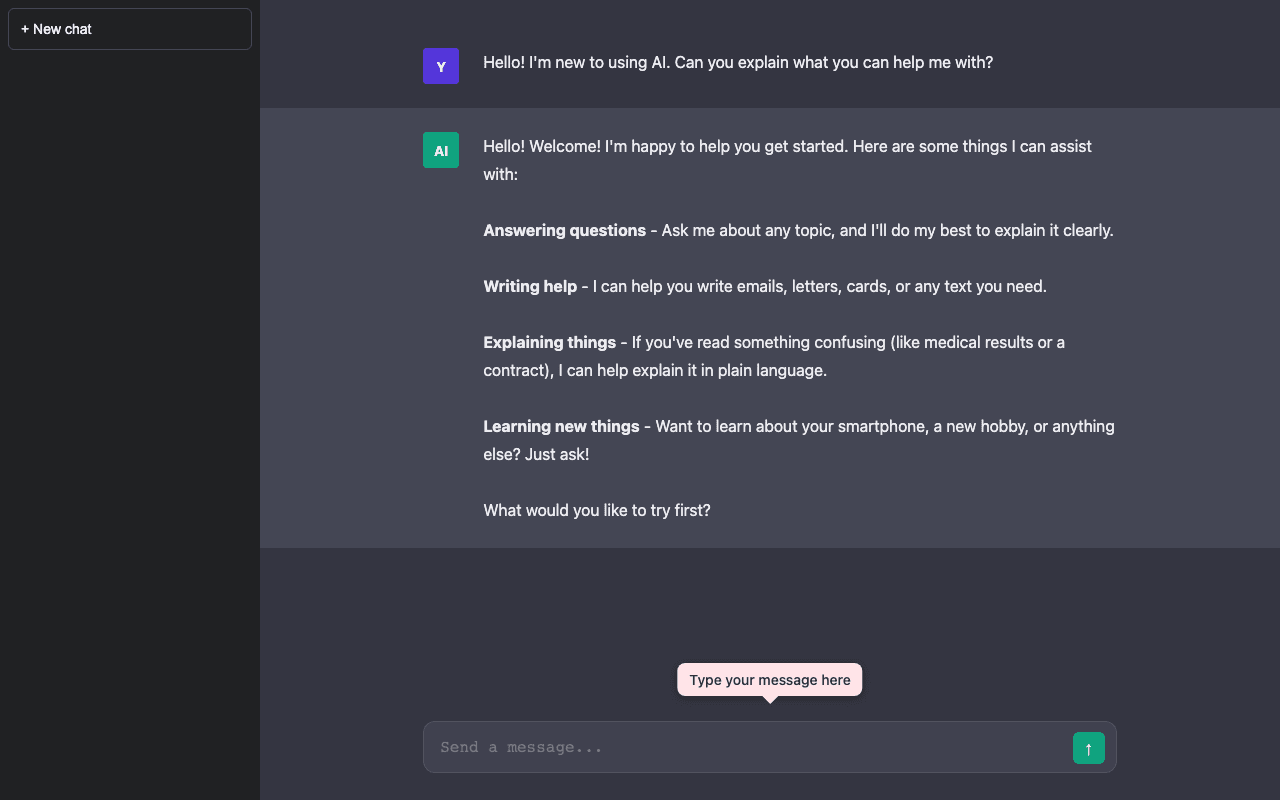Click the arrow inside the send button
This screenshot has width=1280, height=800.
pos(1088,748)
